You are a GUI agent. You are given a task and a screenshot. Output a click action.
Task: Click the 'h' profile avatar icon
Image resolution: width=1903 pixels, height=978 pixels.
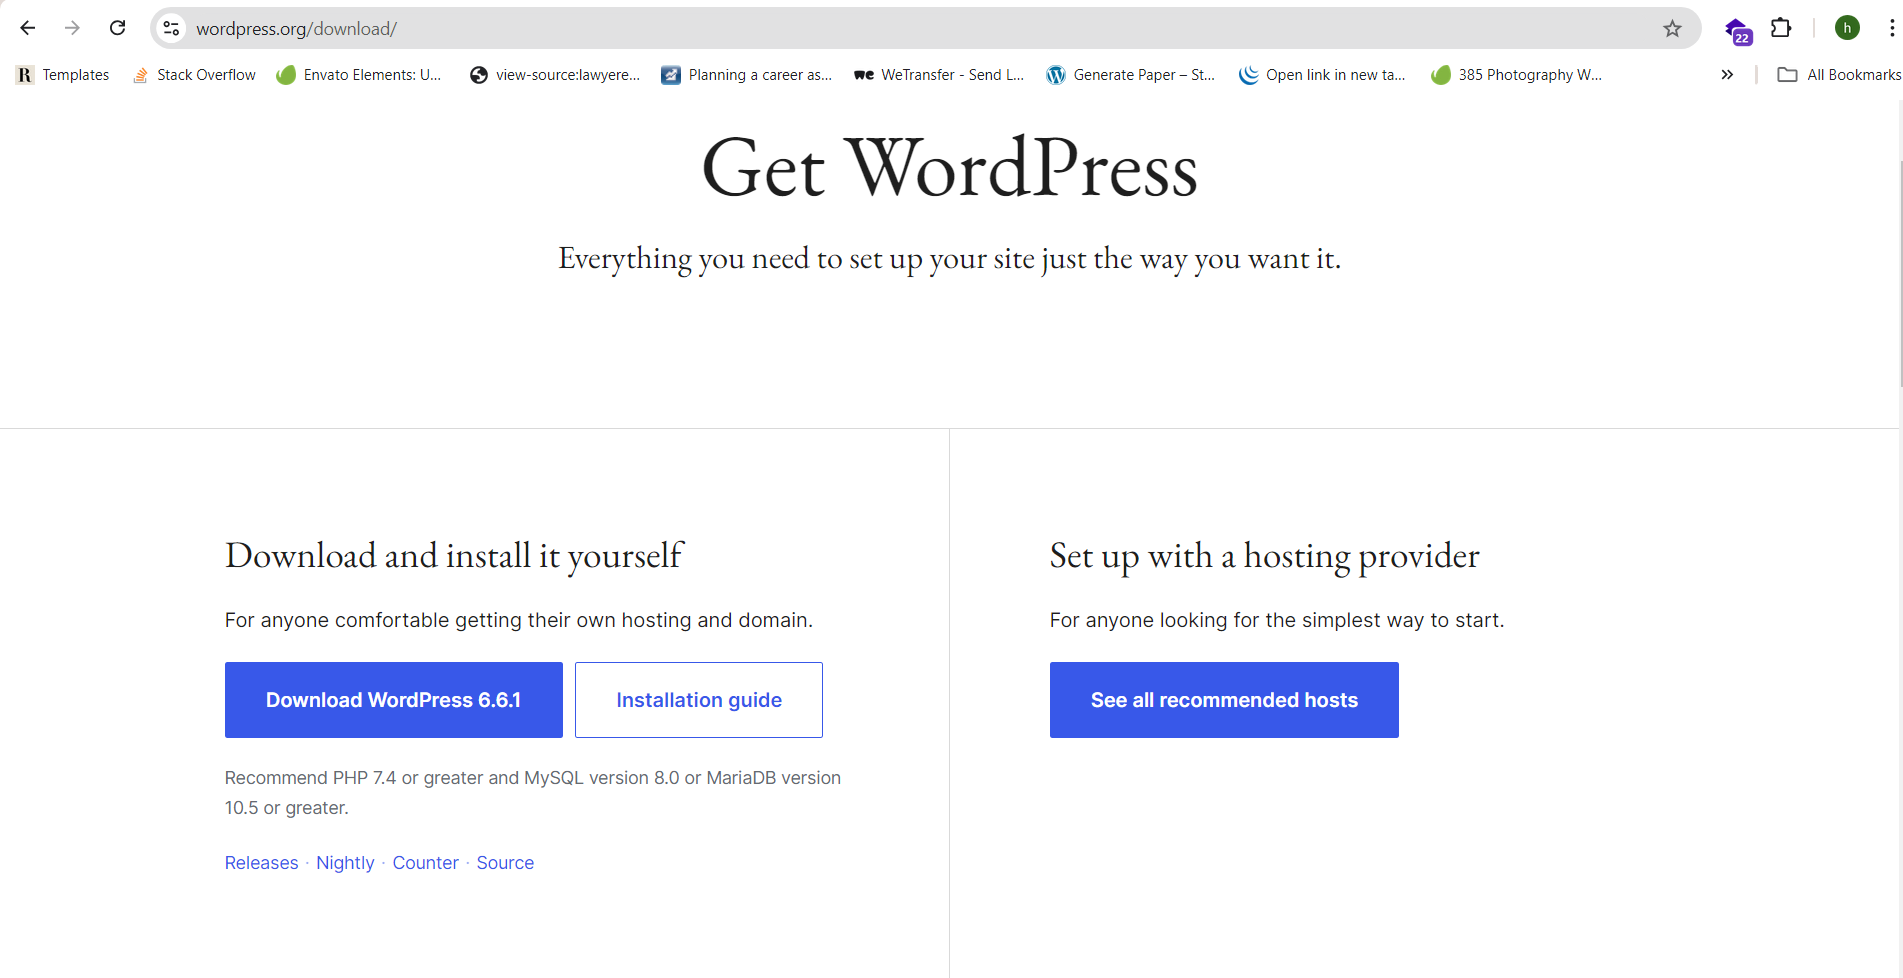click(1846, 28)
